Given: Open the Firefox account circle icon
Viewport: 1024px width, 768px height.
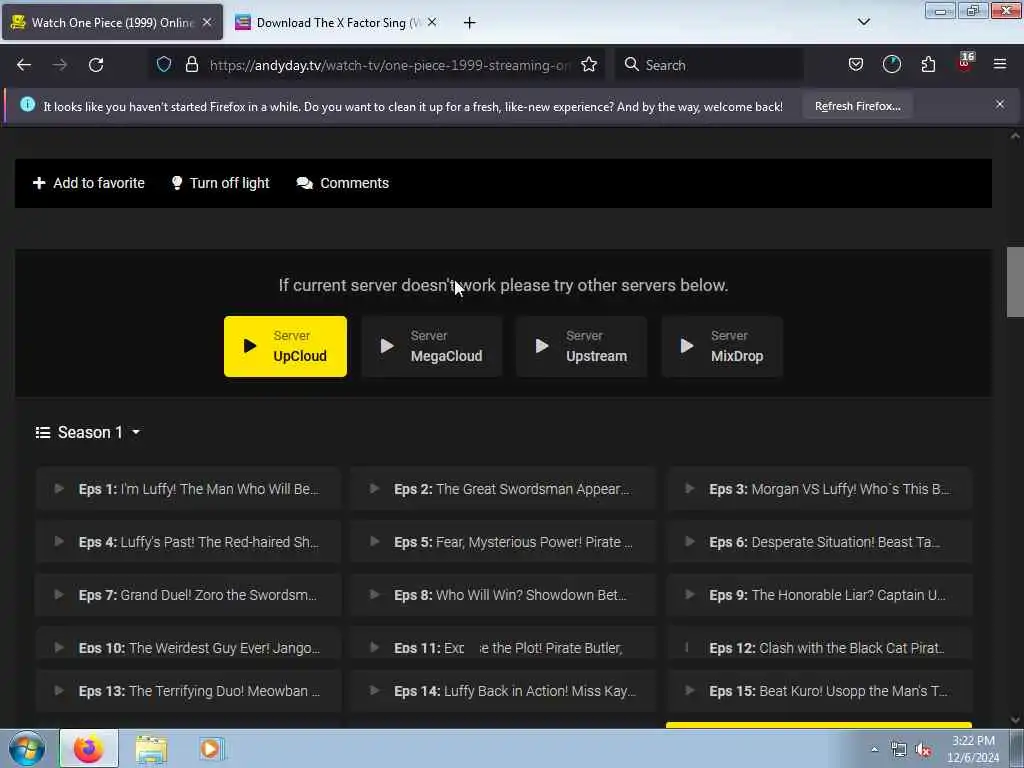Looking at the screenshot, I should click(x=891, y=64).
